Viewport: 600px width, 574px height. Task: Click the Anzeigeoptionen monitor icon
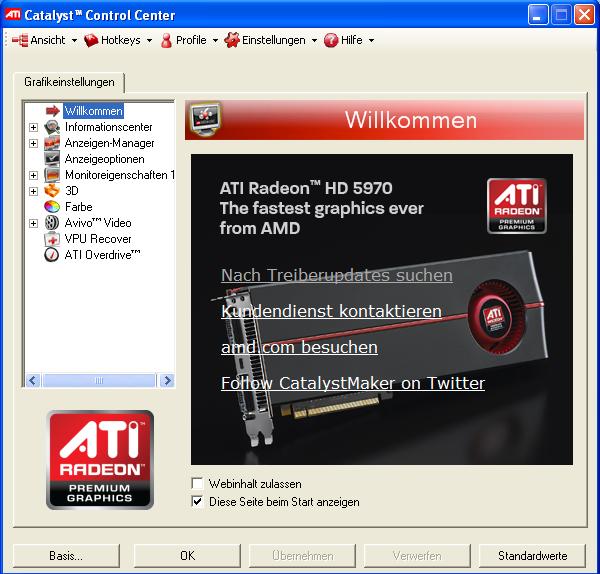coord(52,159)
